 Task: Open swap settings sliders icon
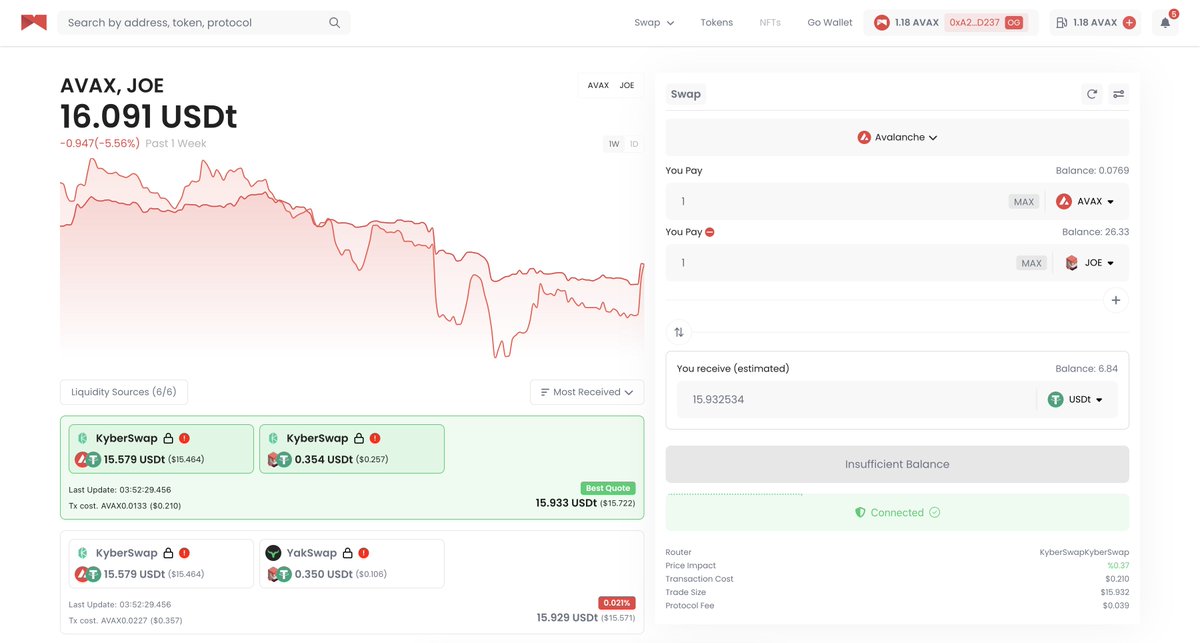pos(1119,94)
